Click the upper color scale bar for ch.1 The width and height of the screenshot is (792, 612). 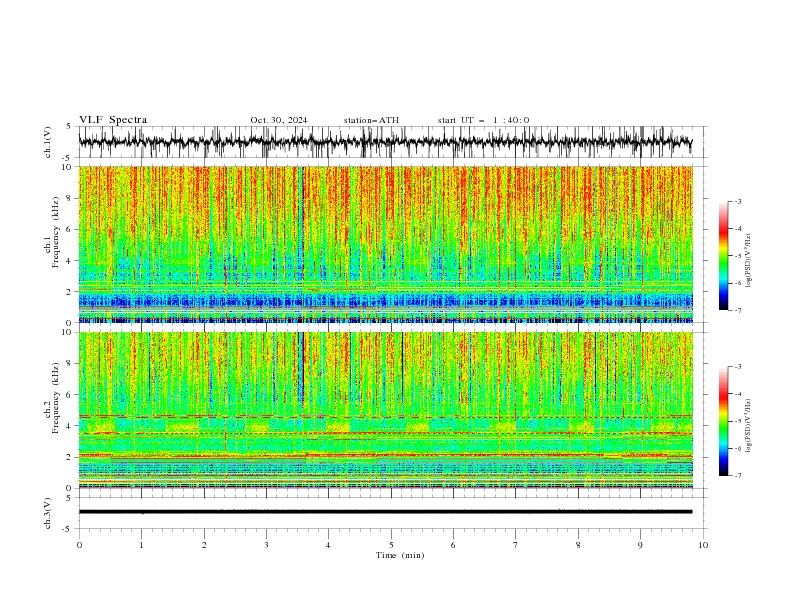(723, 256)
